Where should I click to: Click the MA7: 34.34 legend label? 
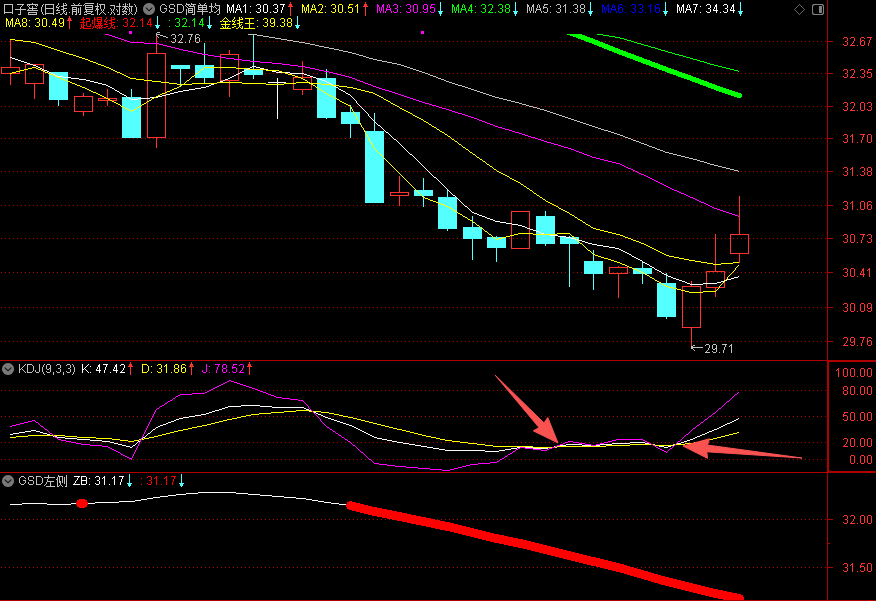711,9
